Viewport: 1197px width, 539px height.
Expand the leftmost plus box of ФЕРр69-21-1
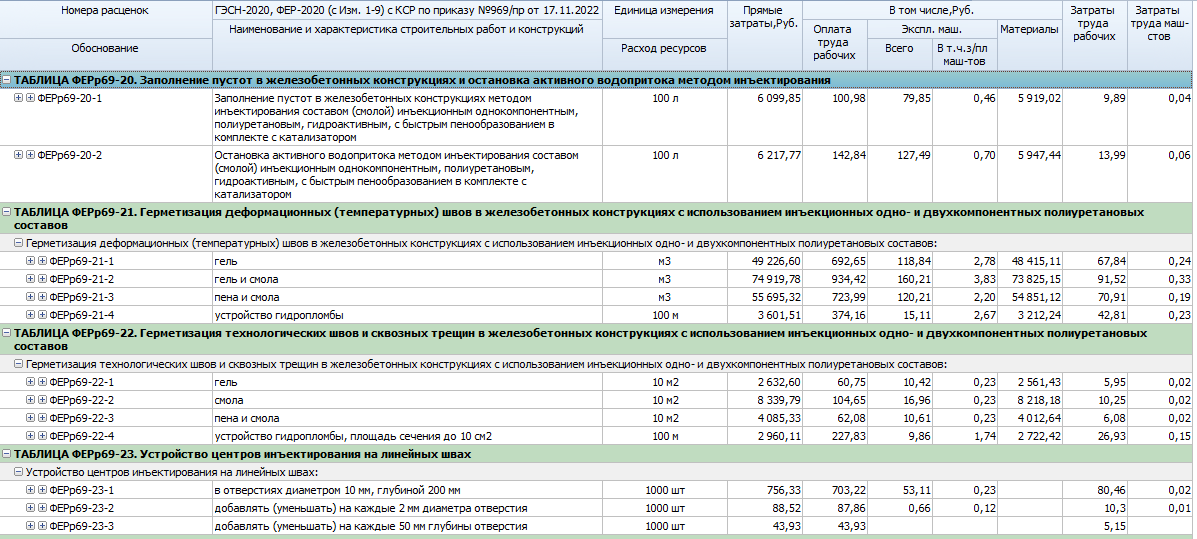tap(30, 260)
